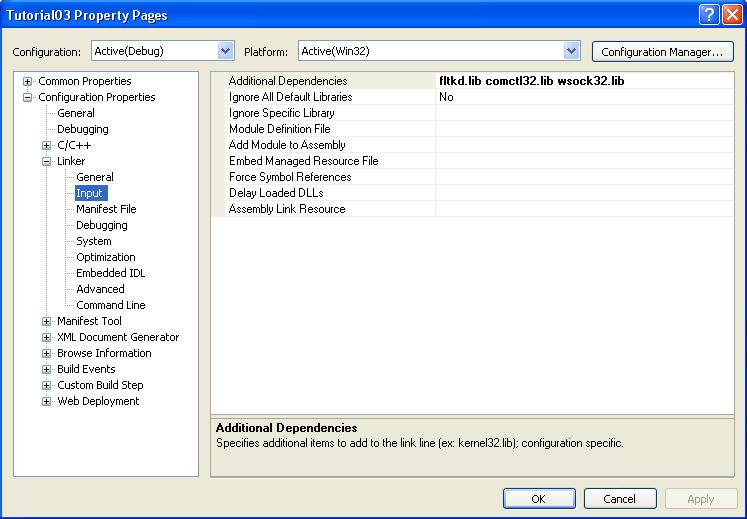Select Debugging under Configuration Properties

tap(83, 129)
